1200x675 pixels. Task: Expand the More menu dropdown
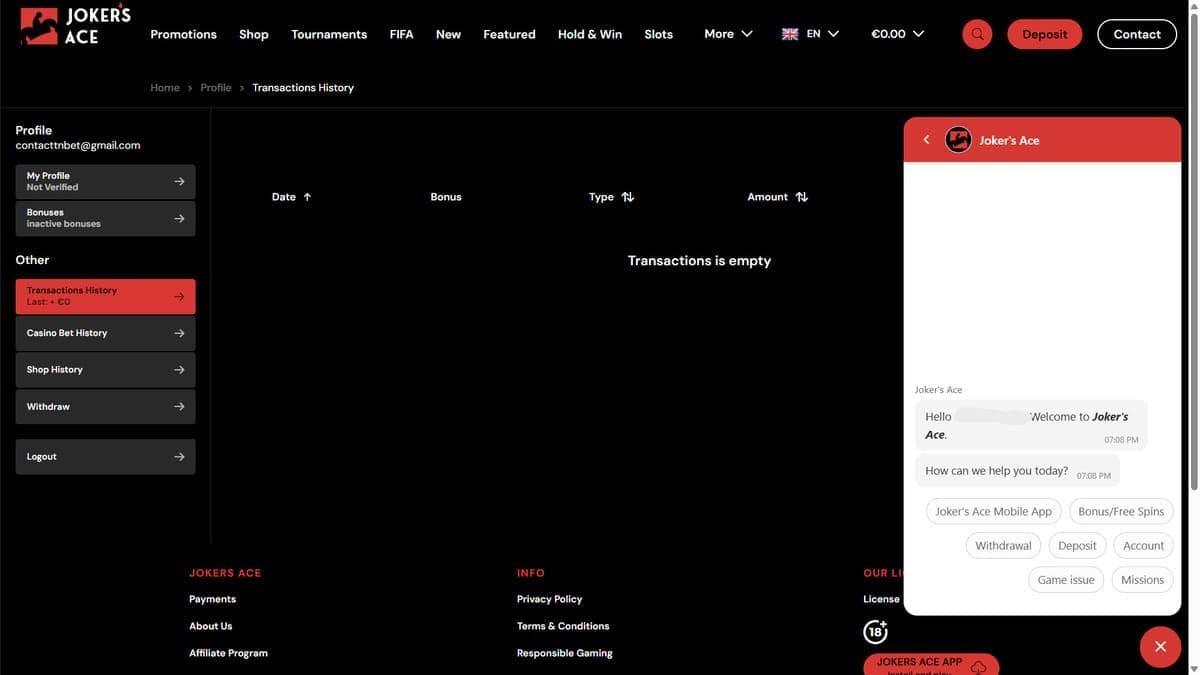728,34
